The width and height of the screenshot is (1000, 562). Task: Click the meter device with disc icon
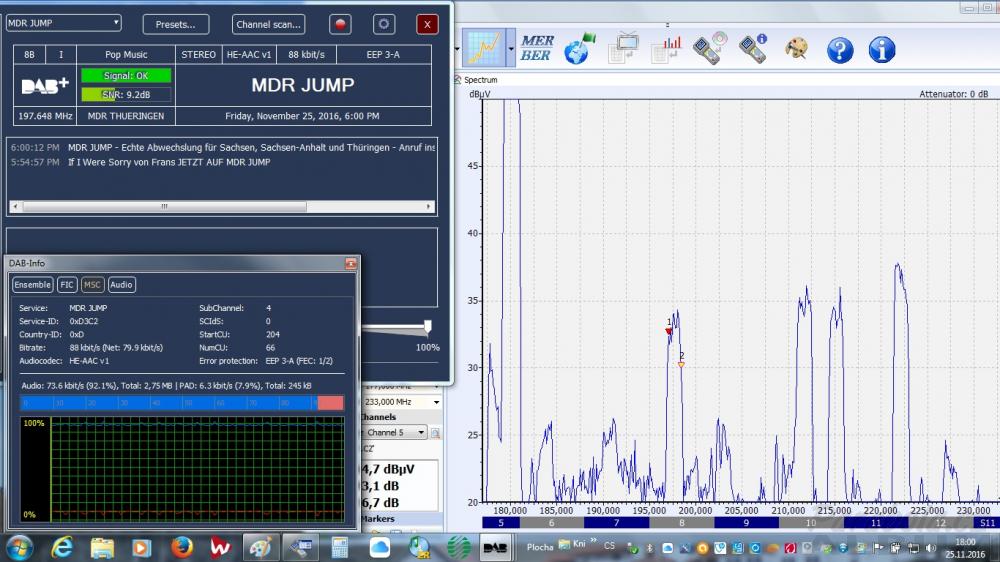pos(710,48)
